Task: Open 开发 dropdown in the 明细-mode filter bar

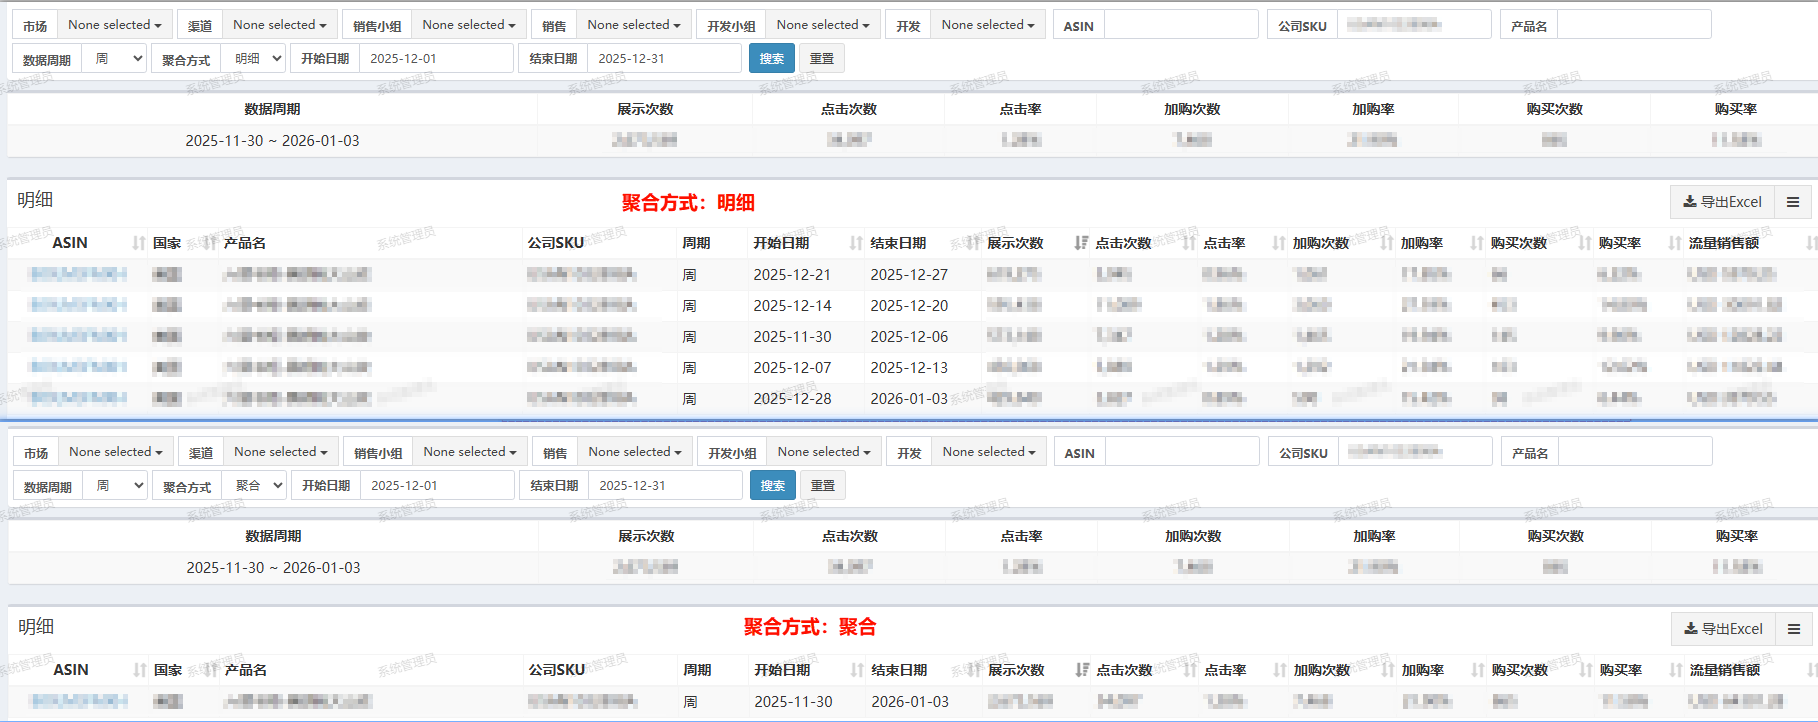Action: (x=988, y=25)
